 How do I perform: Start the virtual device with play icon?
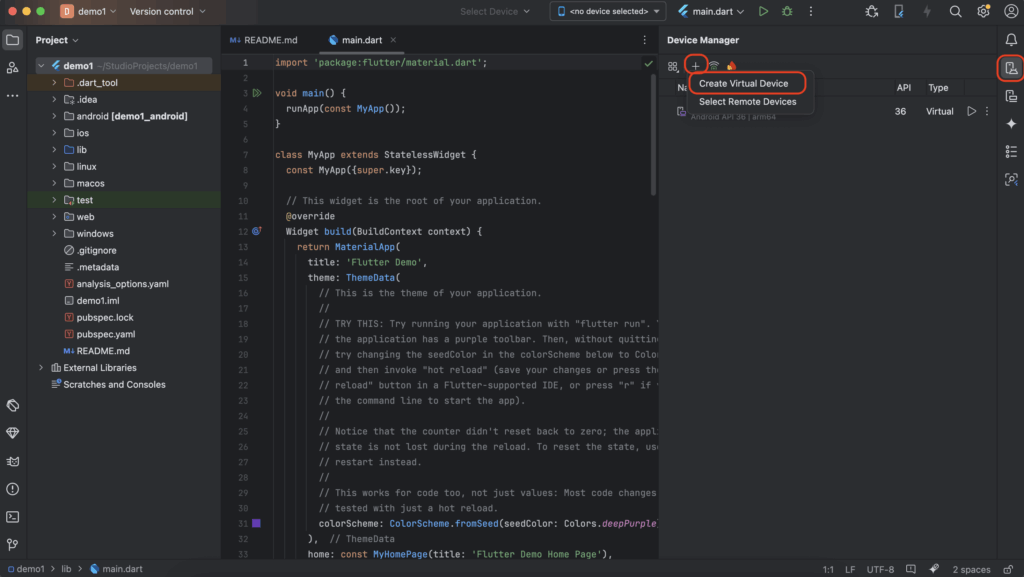[971, 111]
